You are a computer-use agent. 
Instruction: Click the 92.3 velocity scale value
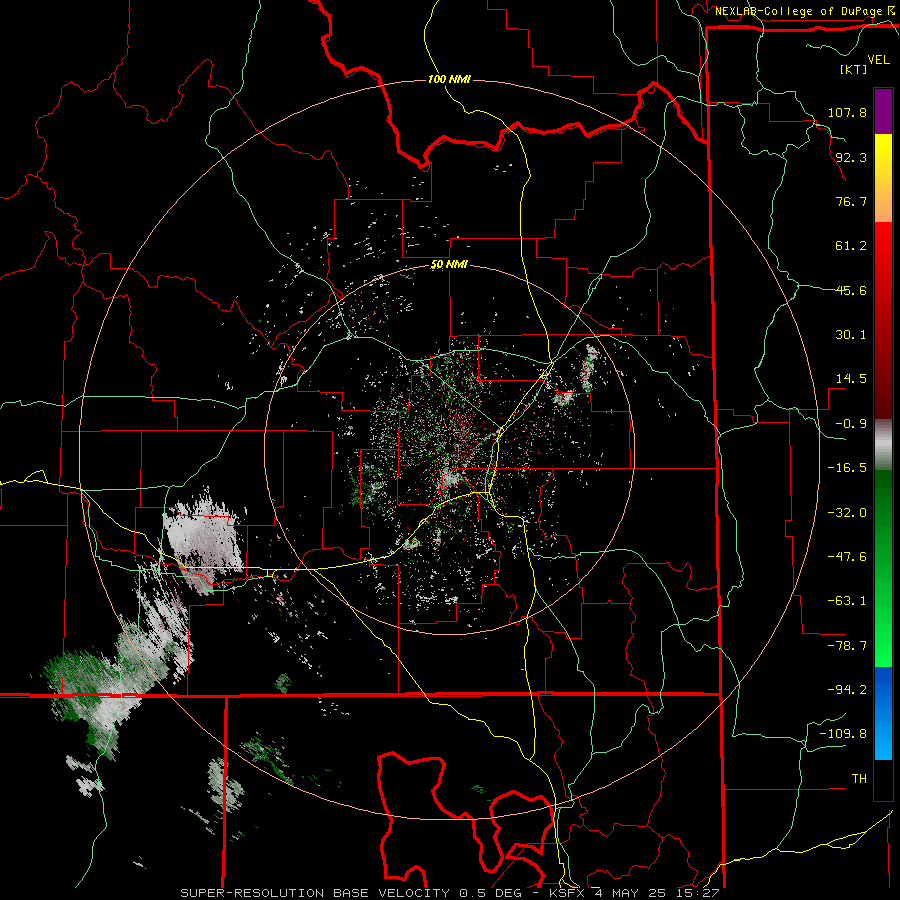pos(851,157)
